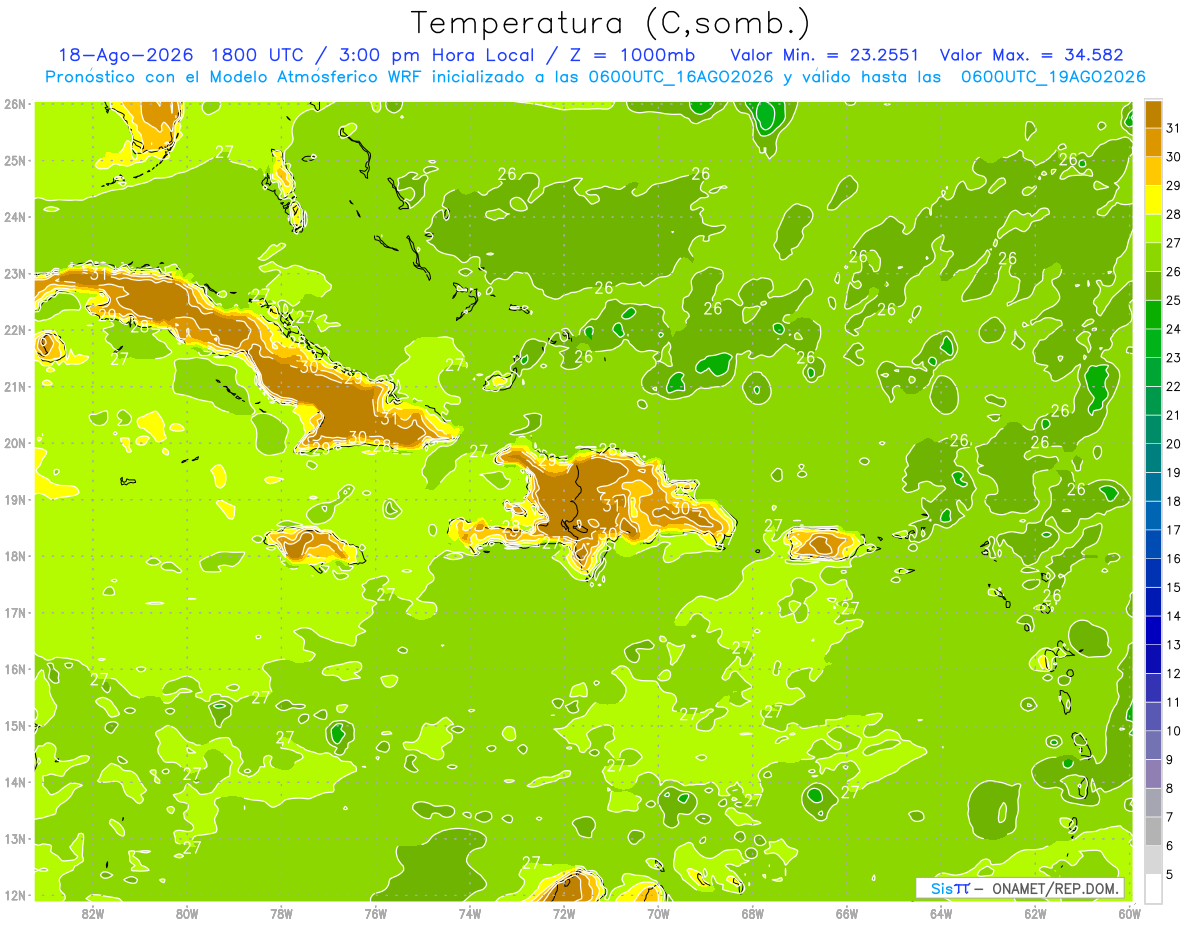This screenshot has height=927, width=1200.
Task: Click the 18N latitude axis label
Action: 15,556
